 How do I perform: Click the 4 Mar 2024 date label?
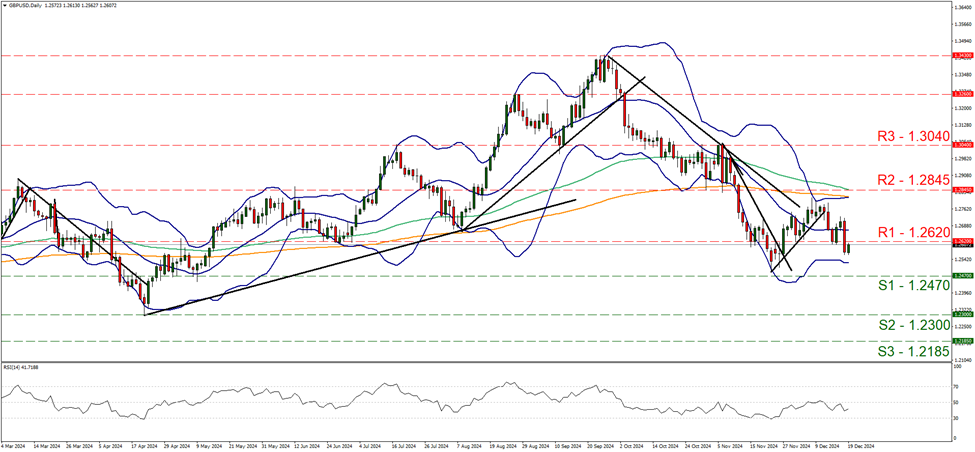coord(13,446)
